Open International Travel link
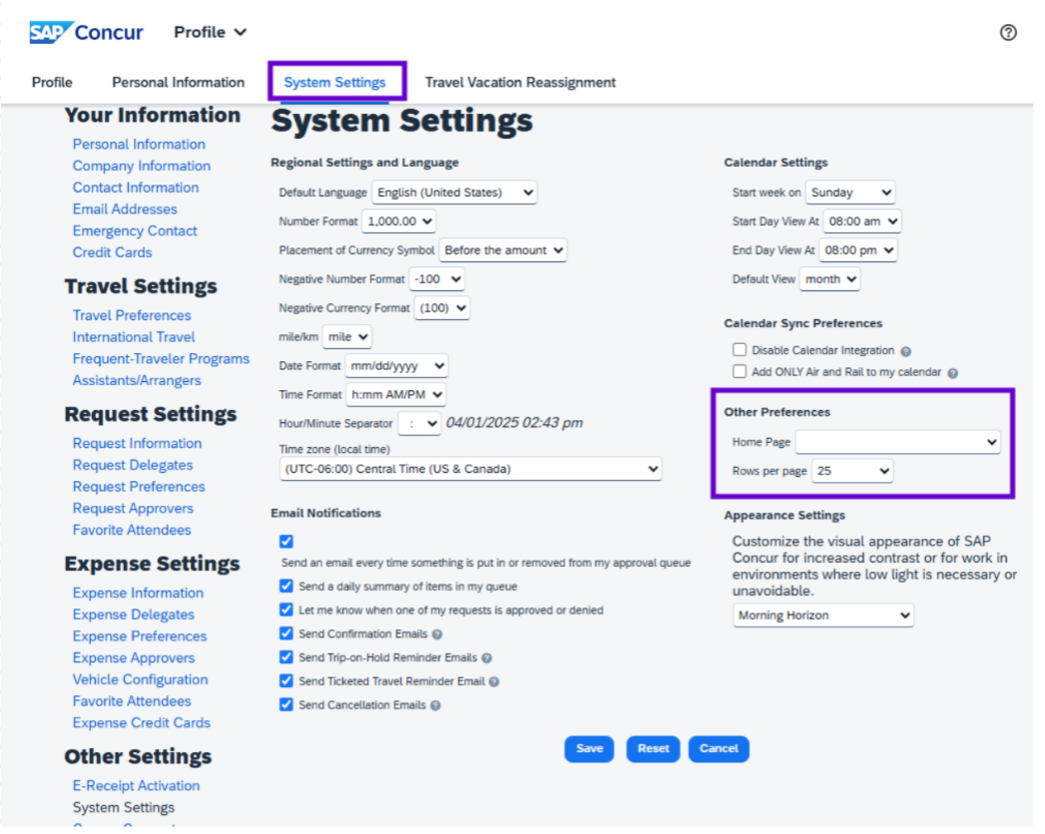Screen dimensions: 1045x834 coord(133,337)
